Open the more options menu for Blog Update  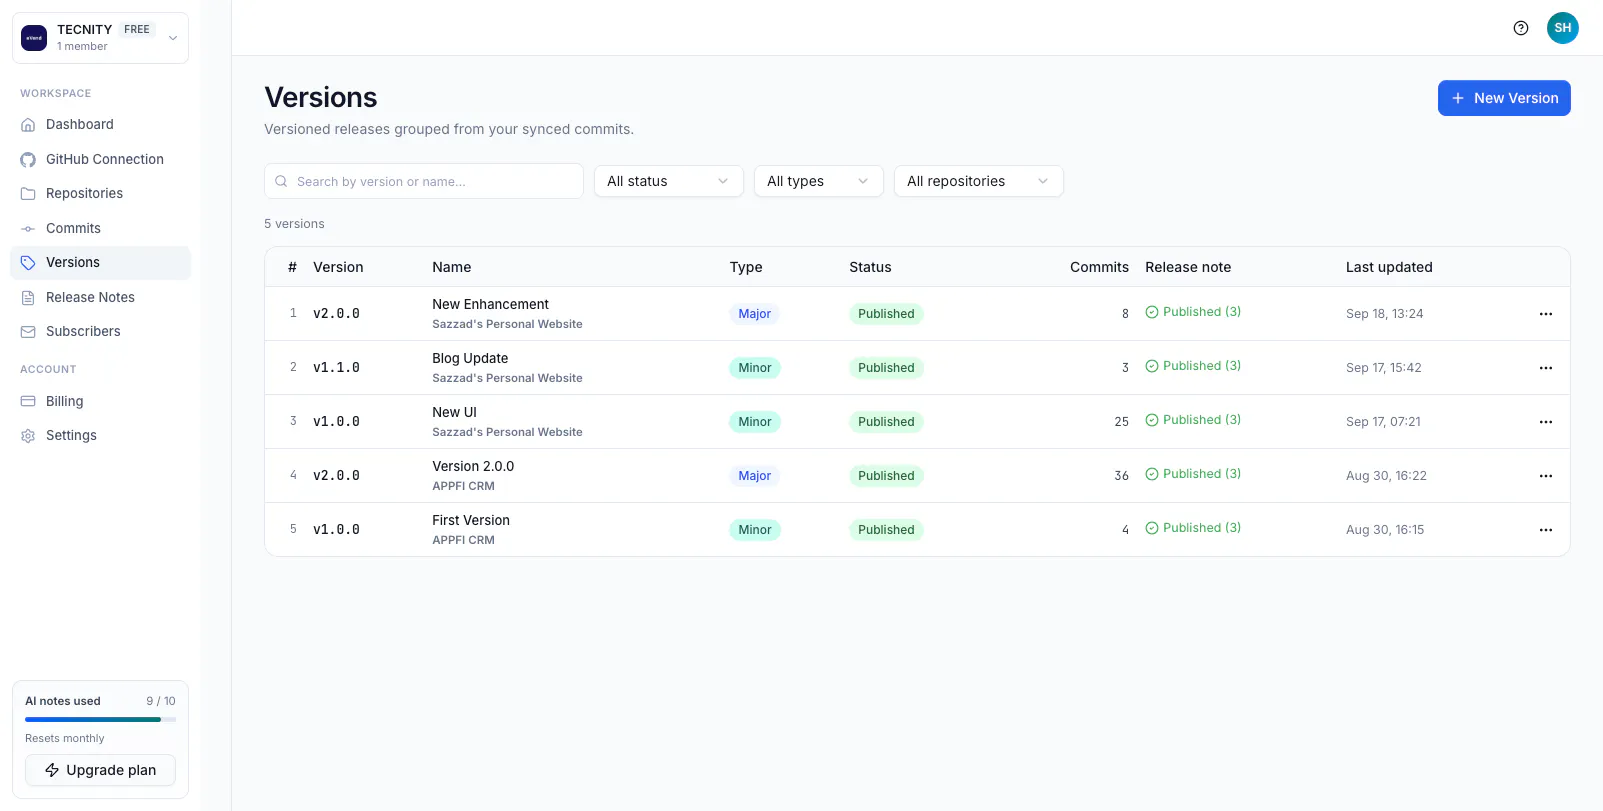[x=1546, y=368]
